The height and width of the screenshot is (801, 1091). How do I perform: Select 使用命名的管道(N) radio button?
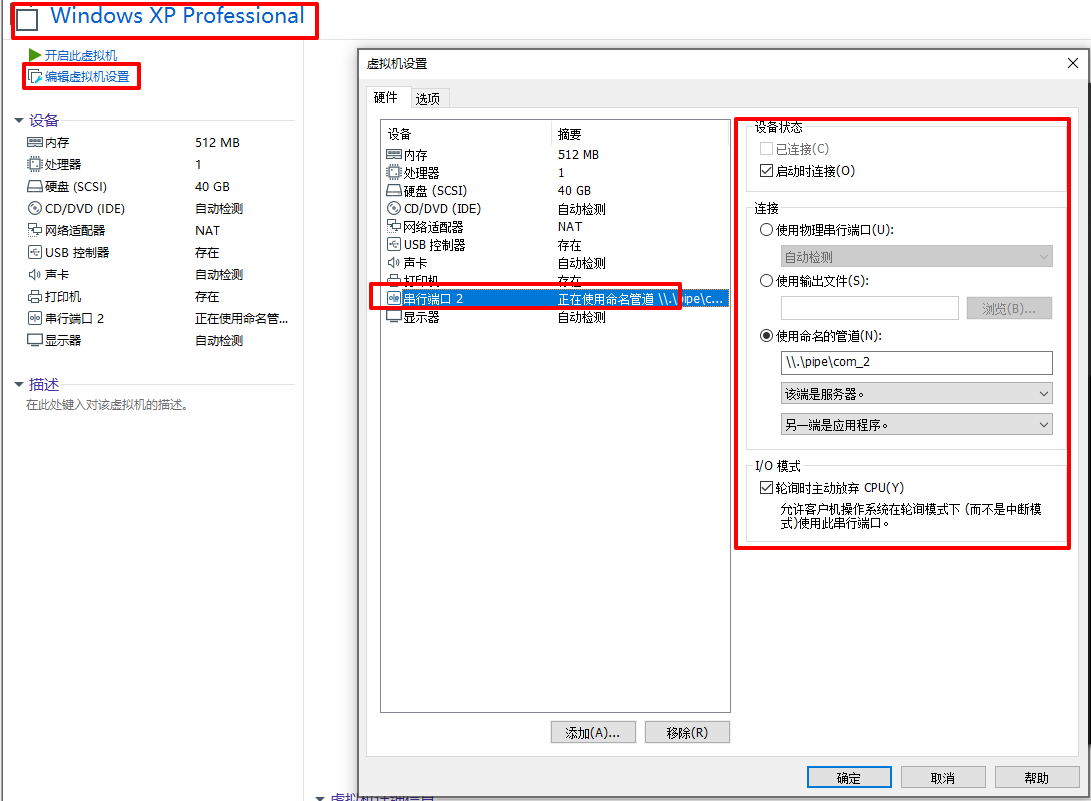[766, 335]
